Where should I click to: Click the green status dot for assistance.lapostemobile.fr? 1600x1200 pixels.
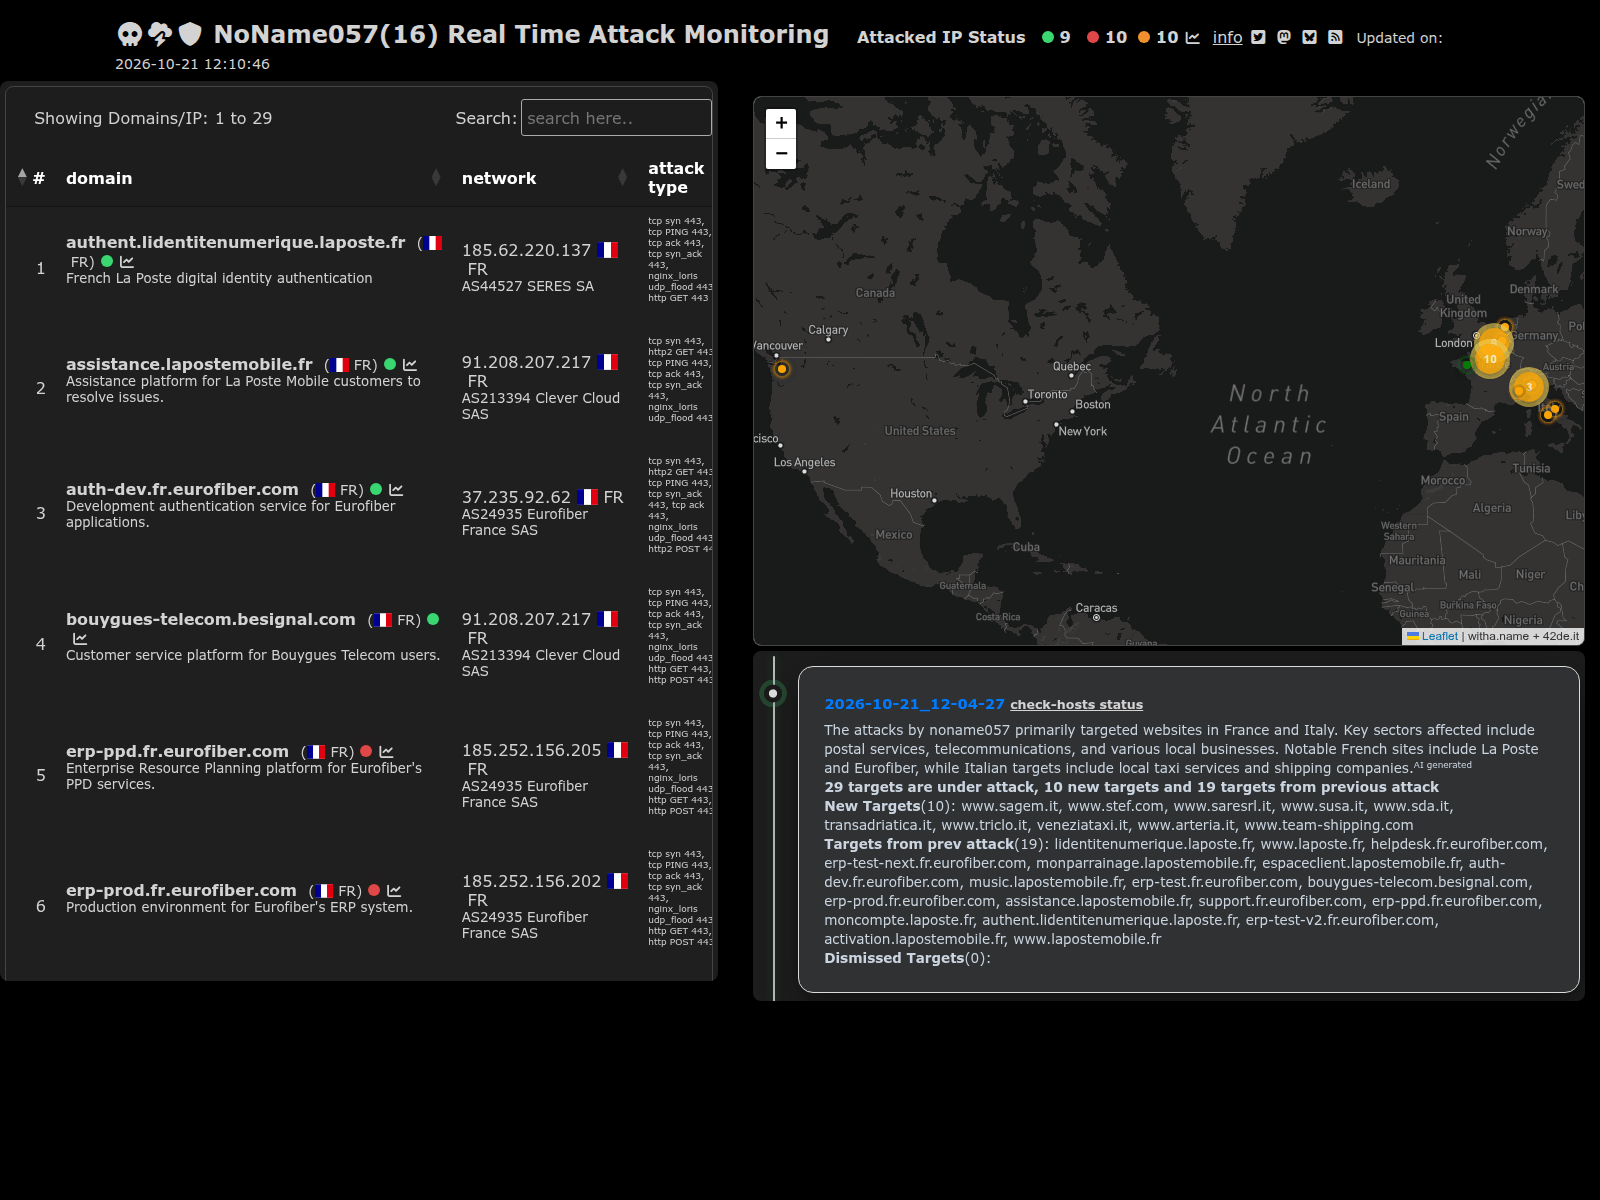point(390,364)
